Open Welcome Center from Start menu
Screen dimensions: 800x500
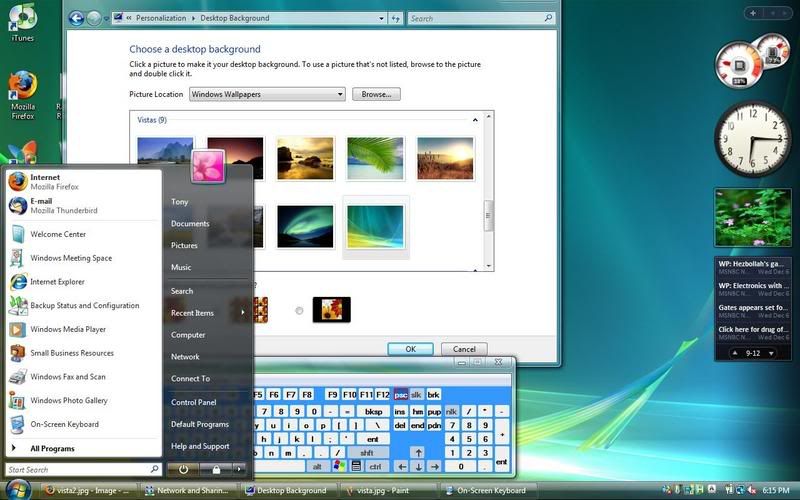pos(84,234)
